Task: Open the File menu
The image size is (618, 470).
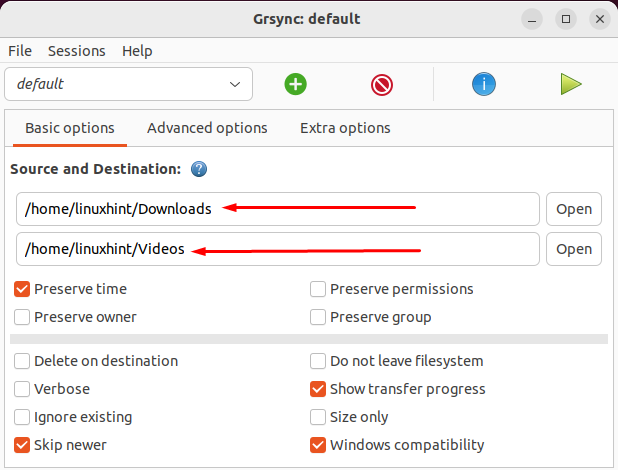Action: pos(20,51)
